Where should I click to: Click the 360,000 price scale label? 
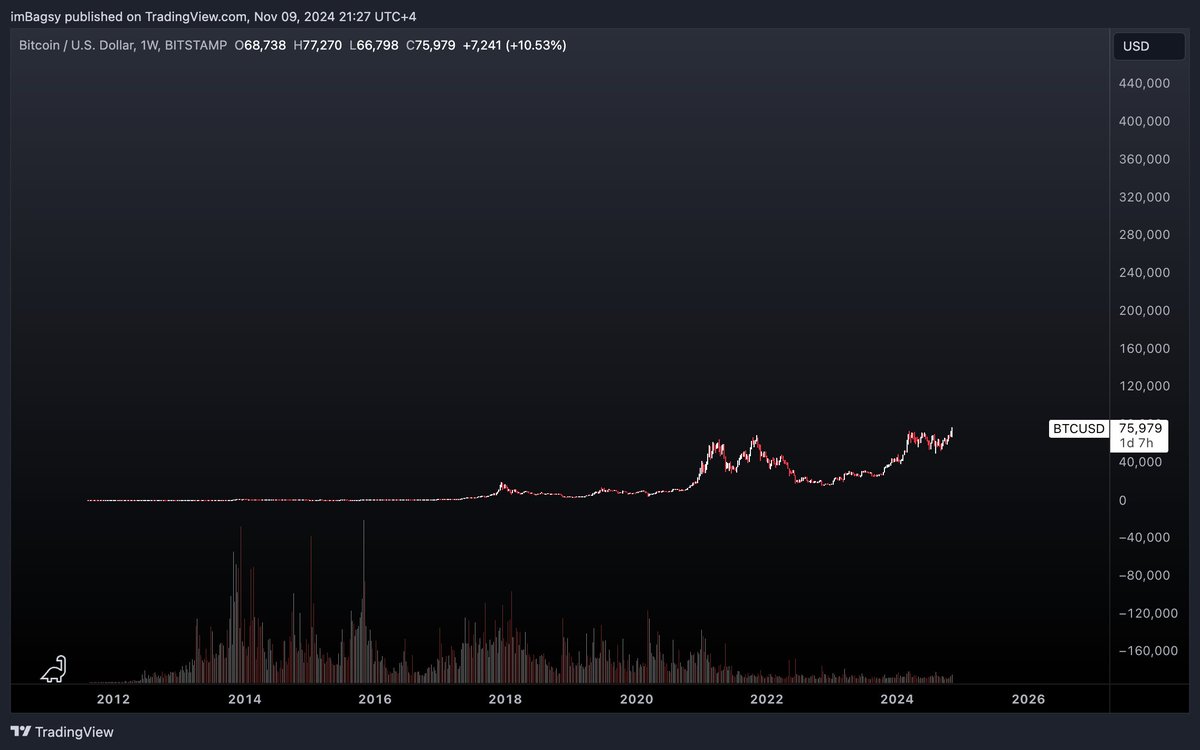[1145, 159]
